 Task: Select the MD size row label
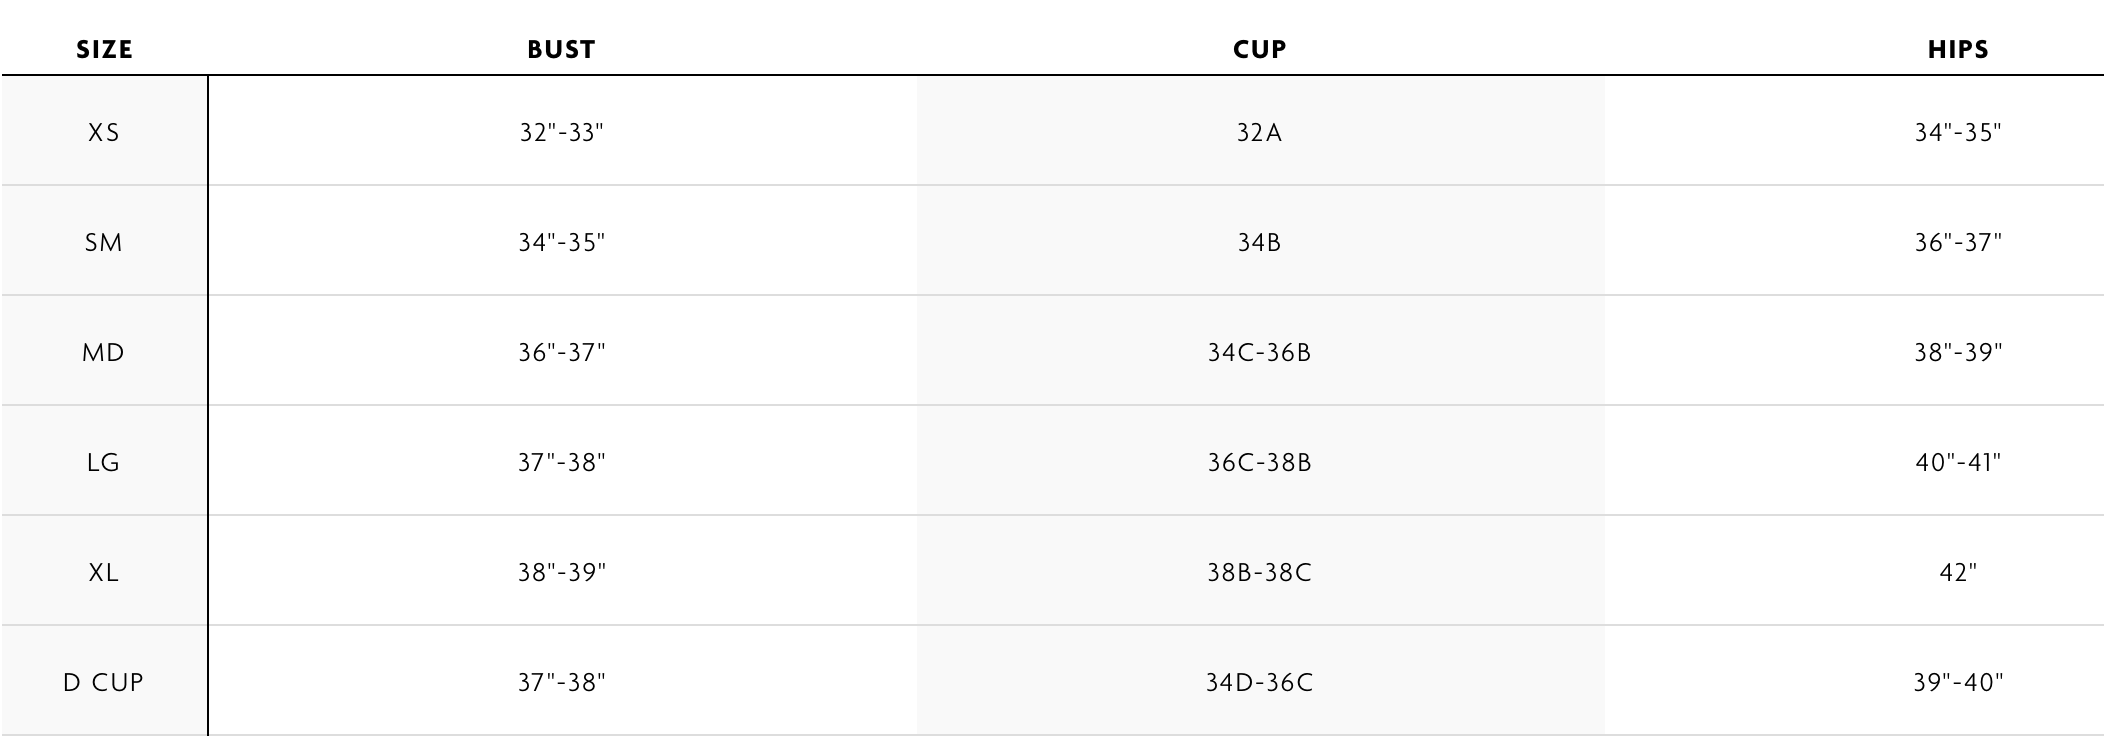(x=104, y=353)
